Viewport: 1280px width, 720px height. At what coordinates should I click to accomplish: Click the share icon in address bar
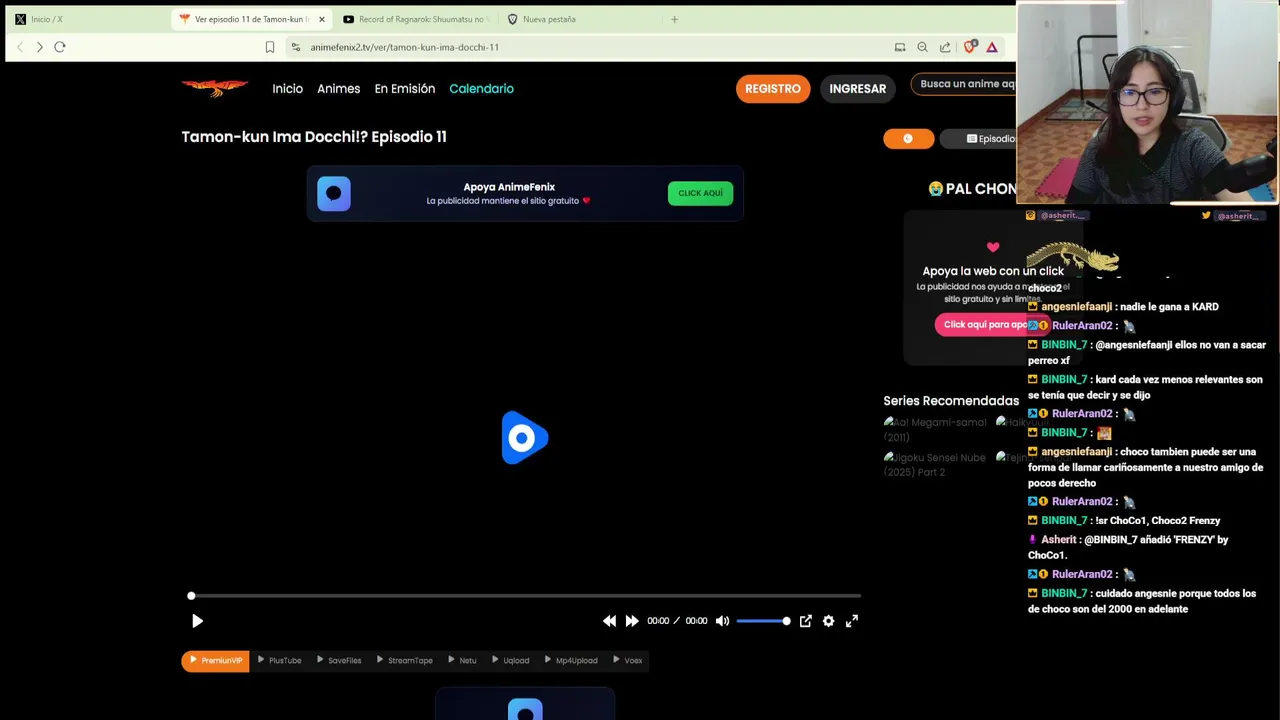945,47
